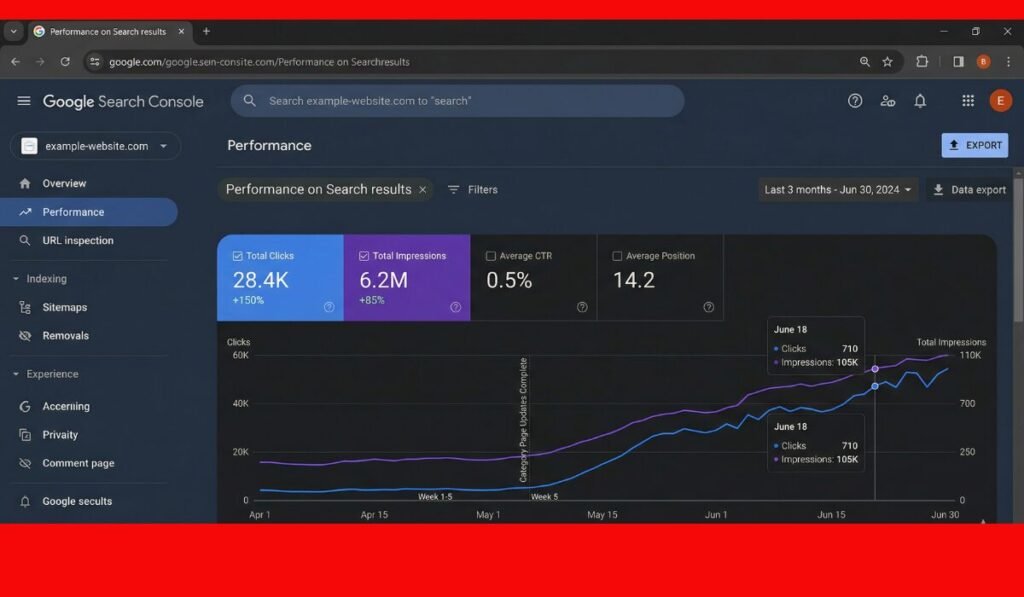Open the hamburger main menu
Image resolution: width=1024 pixels, height=597 pixels.
point(24,101)
